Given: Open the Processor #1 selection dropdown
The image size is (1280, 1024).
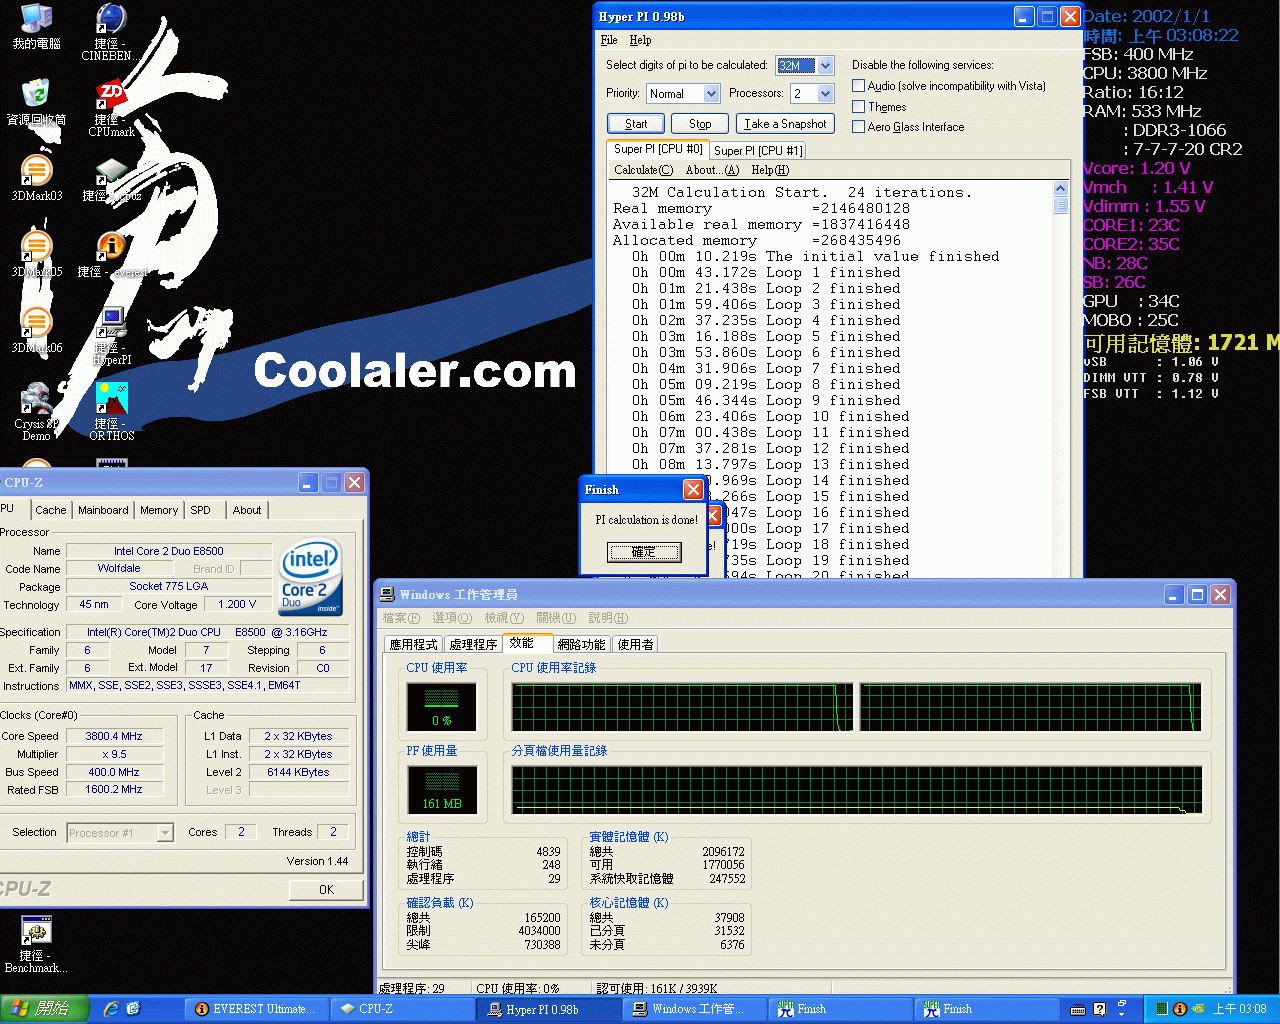Looking at the screenshot, I should click(x=121, y=832).
